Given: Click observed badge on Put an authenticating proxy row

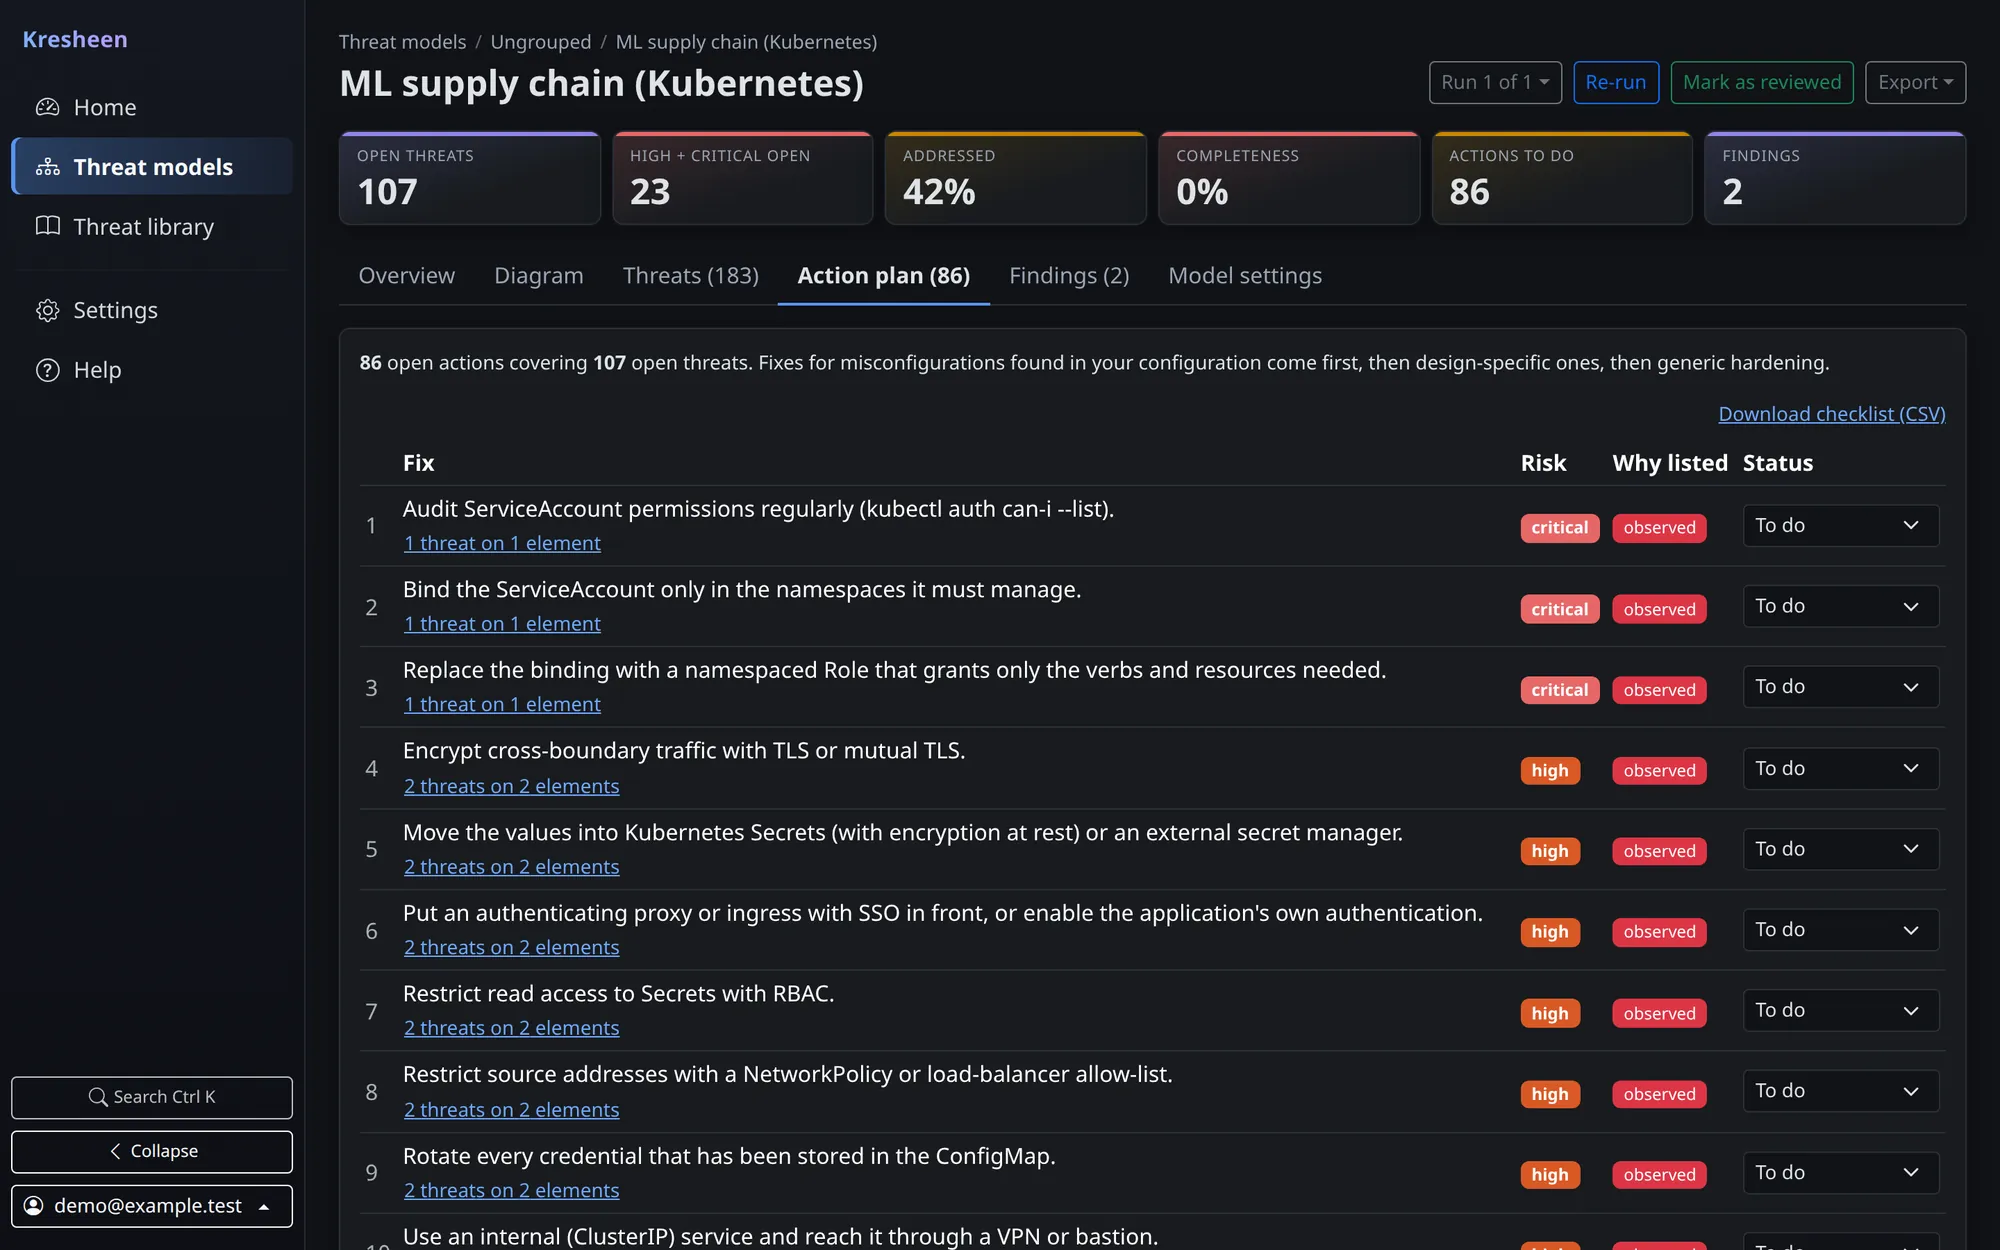Looking at the screenshot, I should pyautogui.click(x=1659, y=932).
